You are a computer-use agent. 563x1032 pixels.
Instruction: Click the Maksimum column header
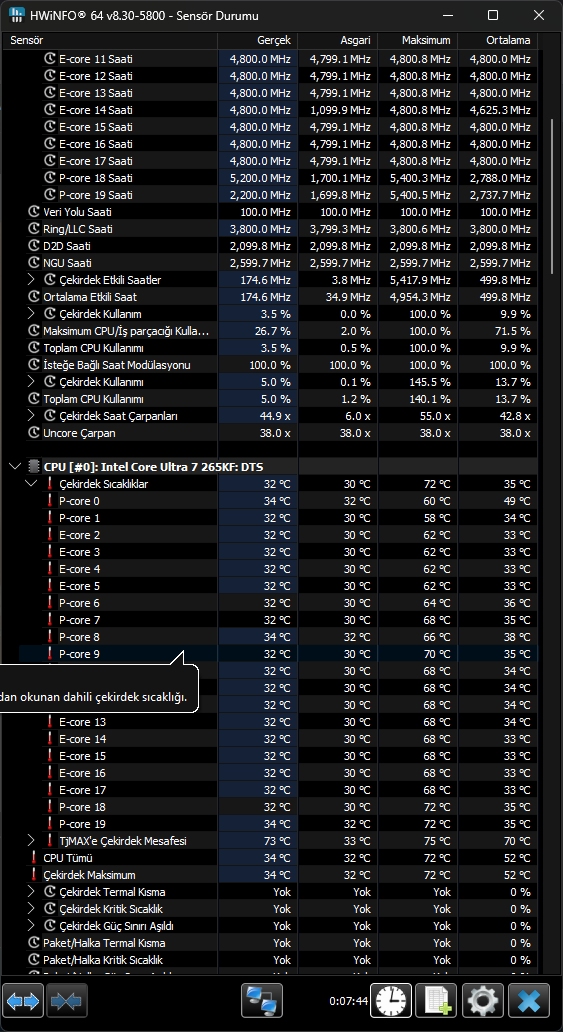tap(417, 40)
